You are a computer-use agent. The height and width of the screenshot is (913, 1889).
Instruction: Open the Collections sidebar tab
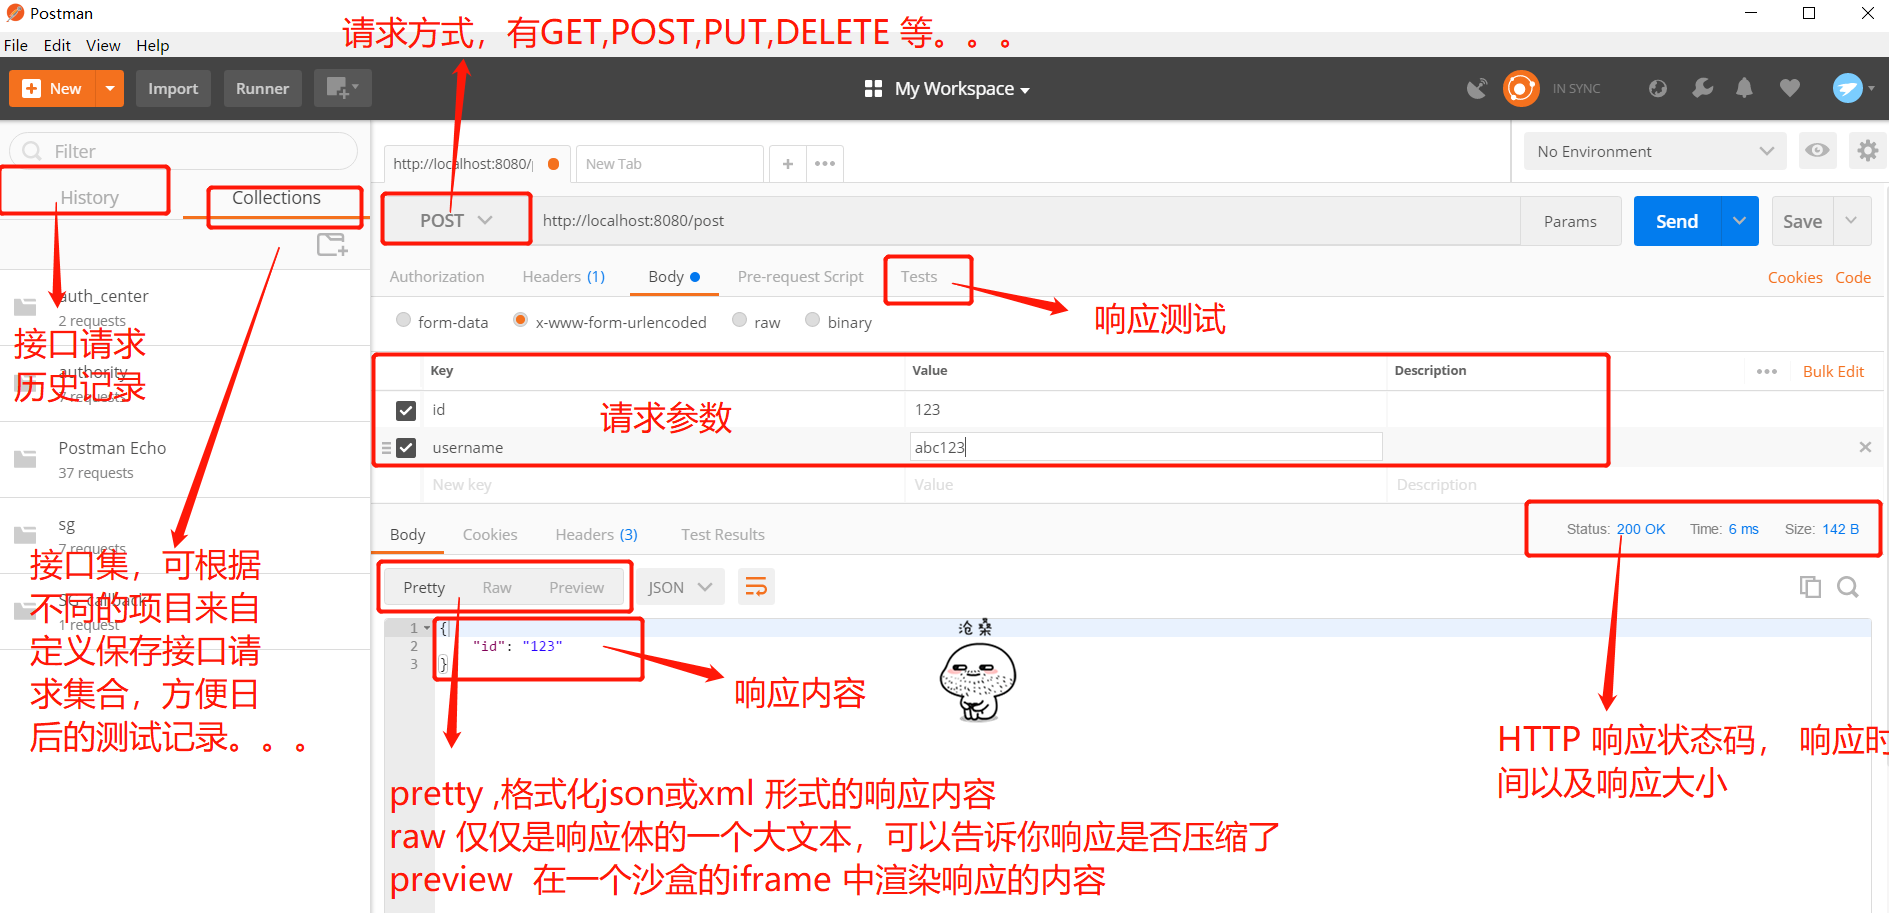tap(276, 198)
